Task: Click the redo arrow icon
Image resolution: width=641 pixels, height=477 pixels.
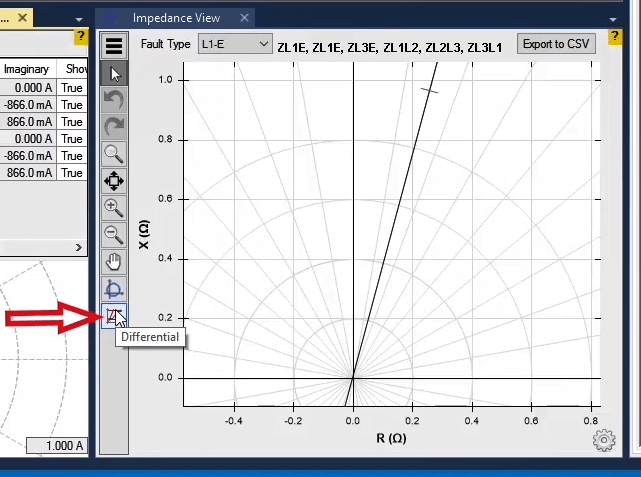Action: point(114,127)
